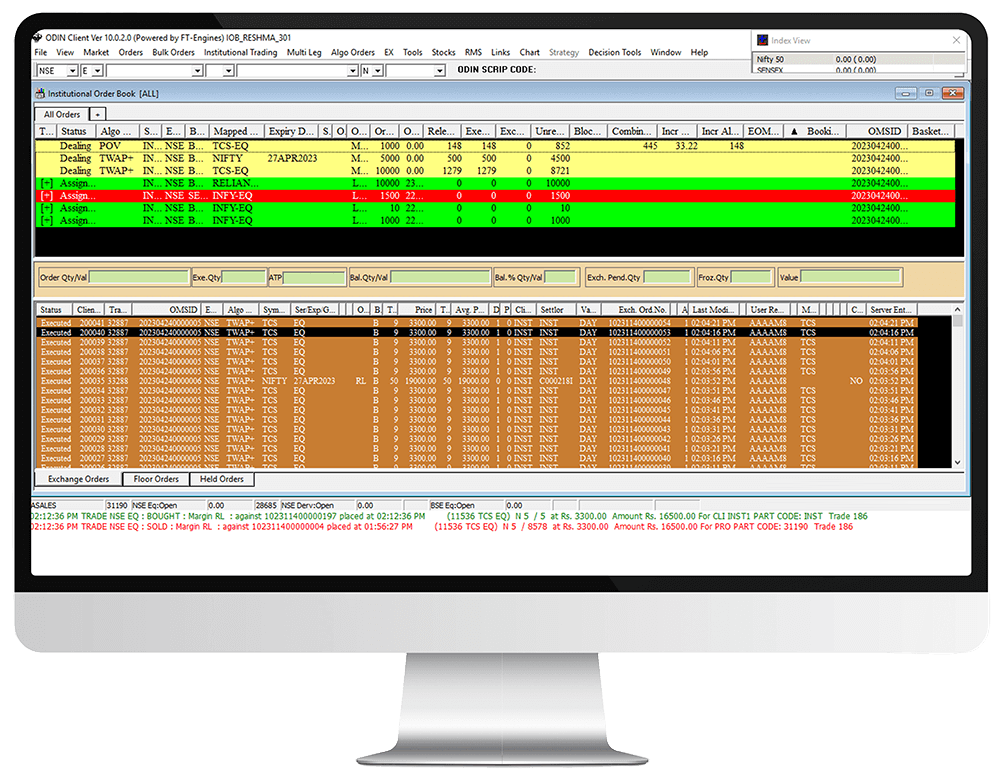Open the RMS menu
This screenshot has width=1000, height=782.
tap(473, 52)
